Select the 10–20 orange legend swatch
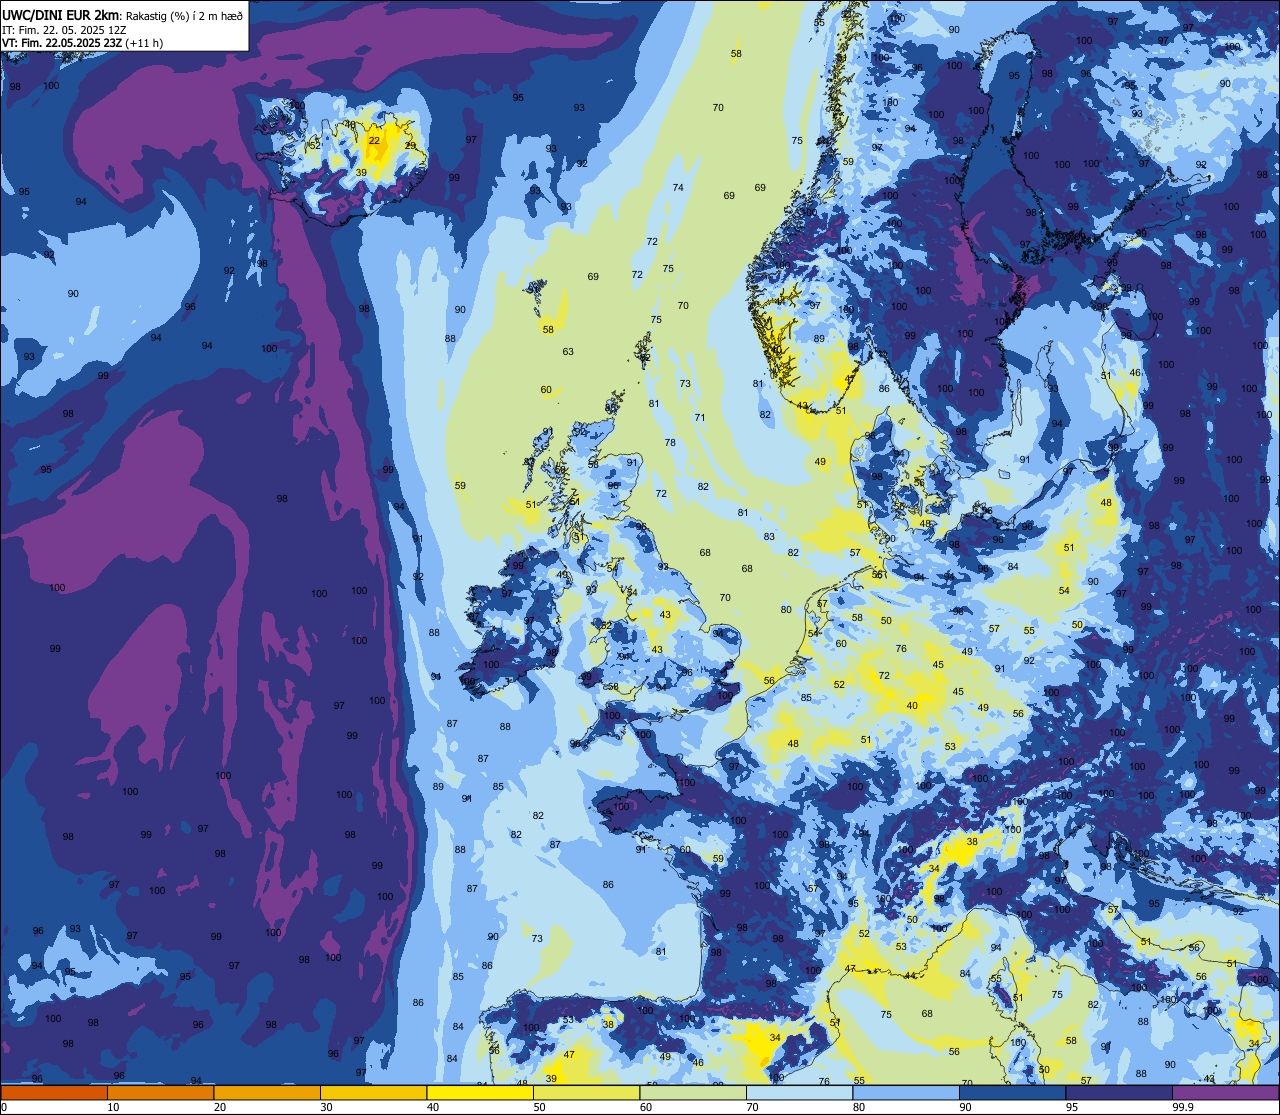This screenshot has height=1115, width=1280. 160,1092
